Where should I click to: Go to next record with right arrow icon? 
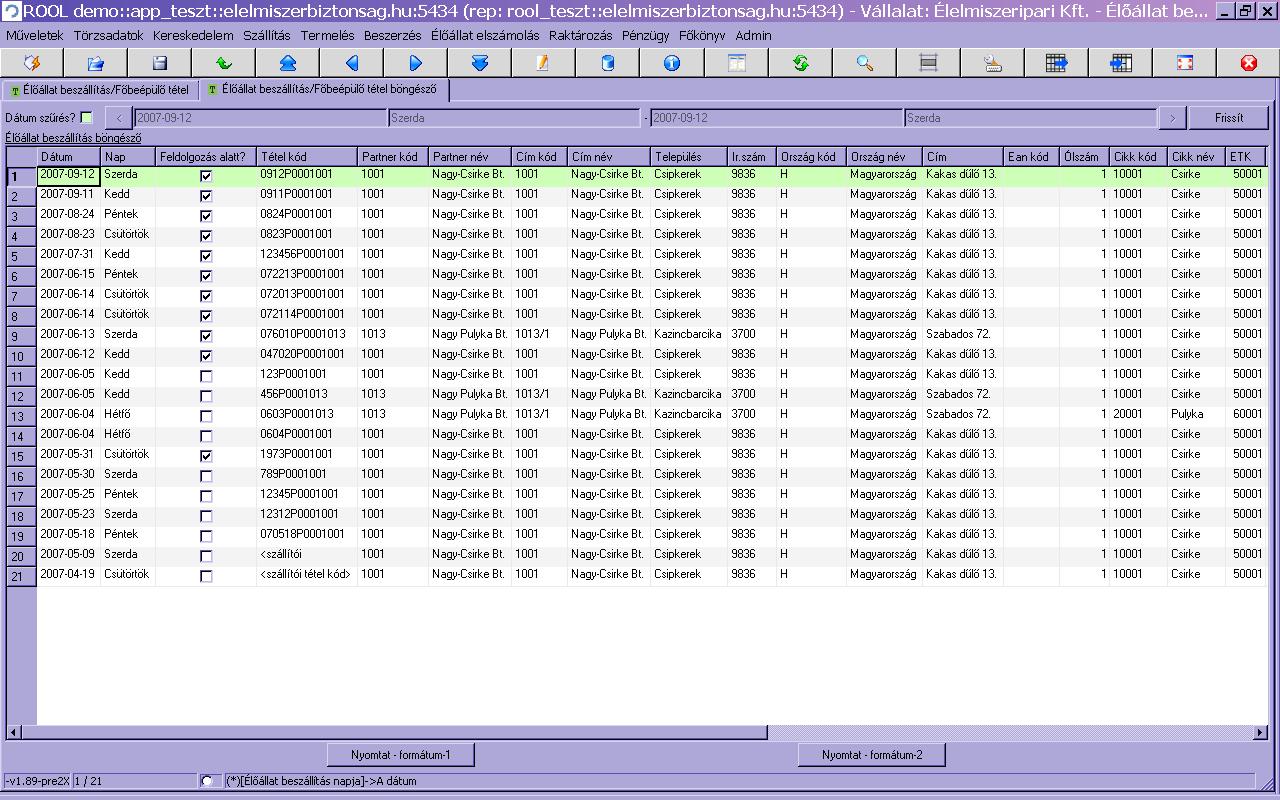click(416, 63)
